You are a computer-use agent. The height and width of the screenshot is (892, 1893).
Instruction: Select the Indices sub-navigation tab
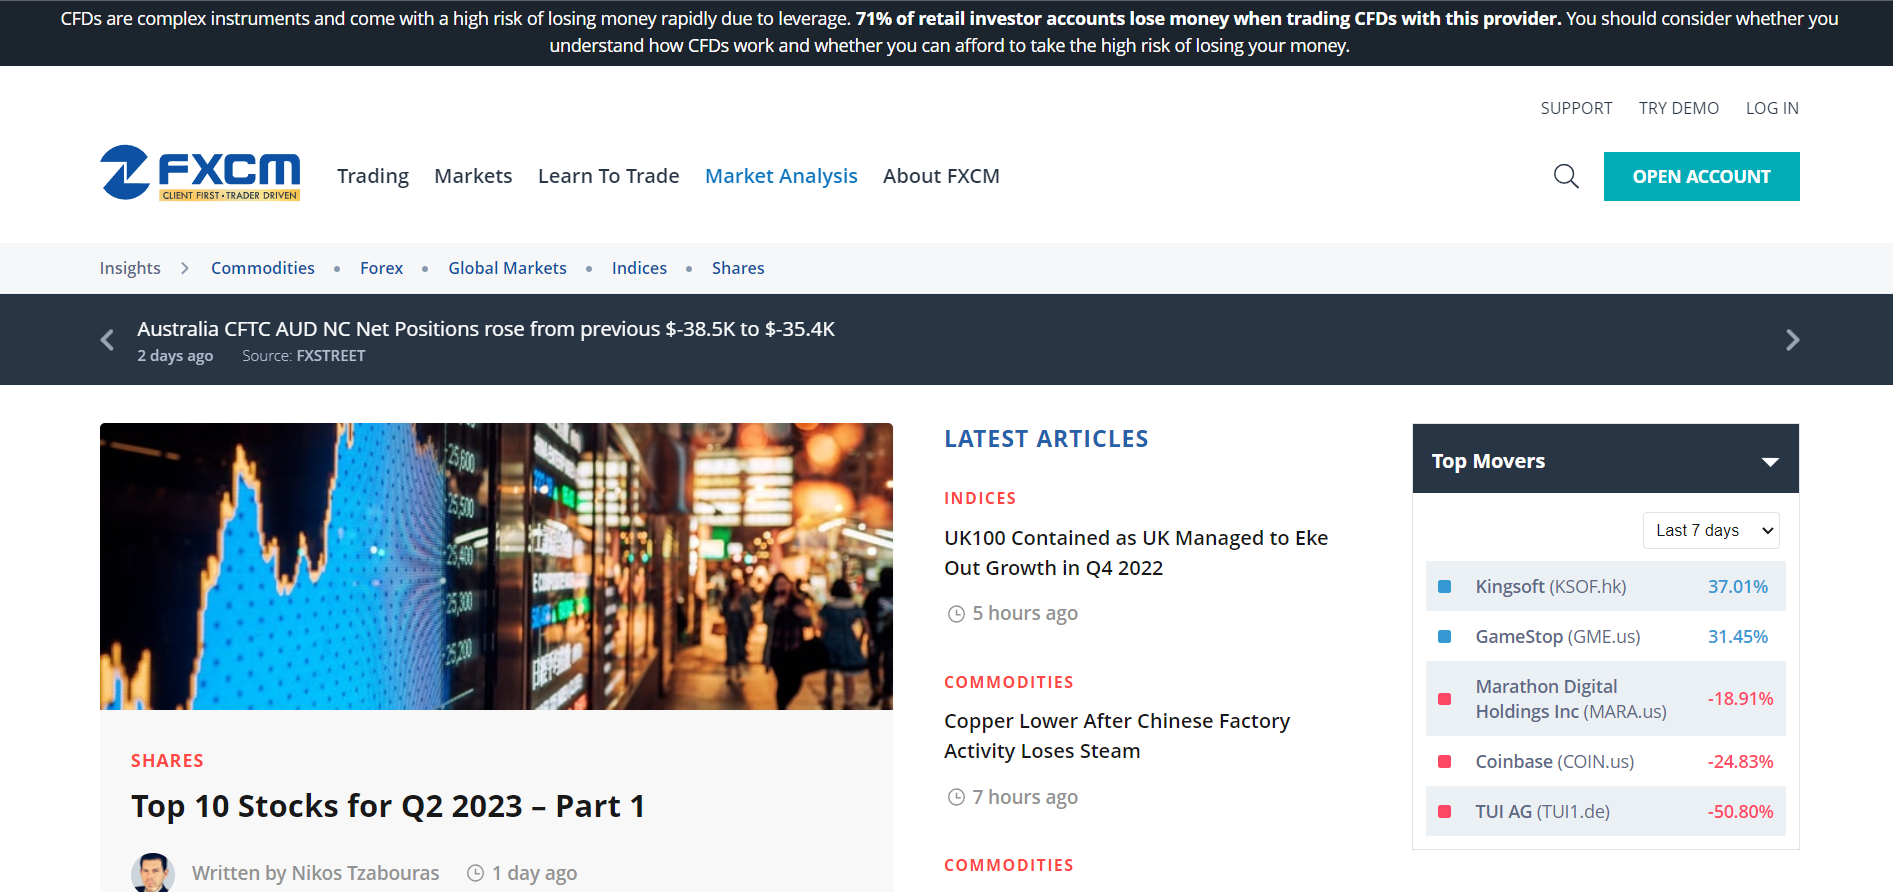tap(639, 268)
